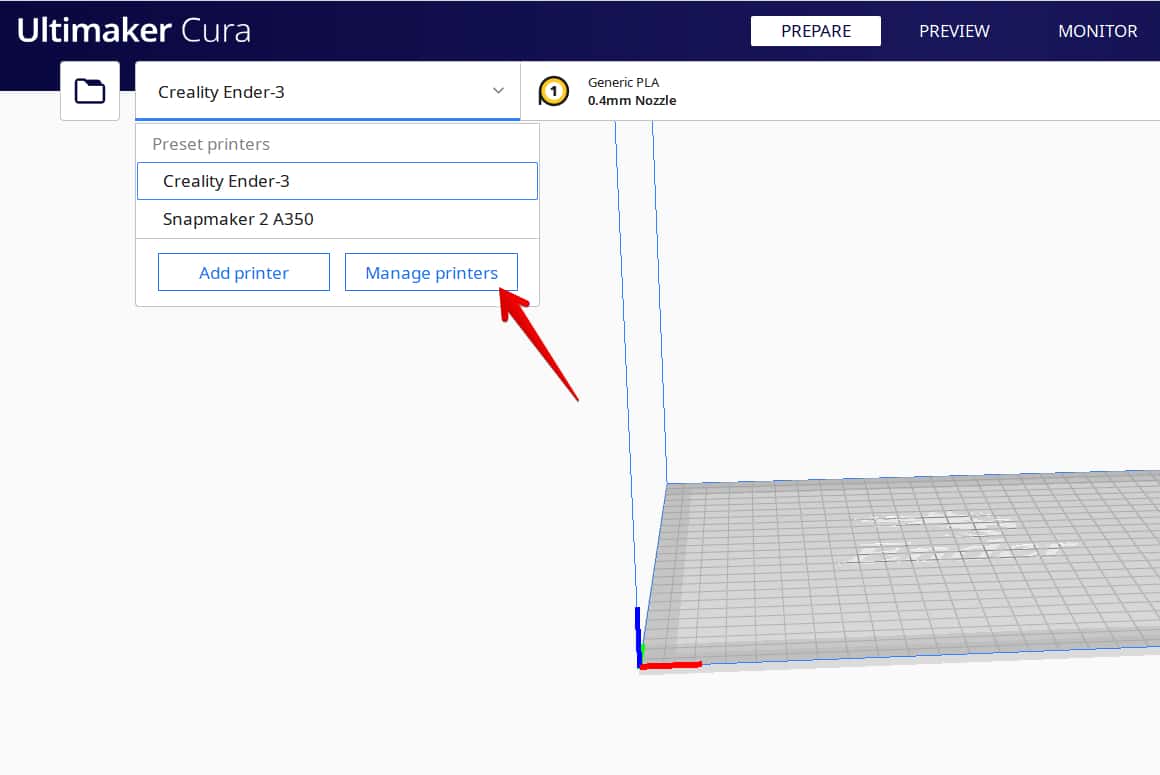Collapse the Creality Ender-3 printer dropdown
Image resolution: width=1160 pixels, height=775 pixels.
click(x=327, y=91)
